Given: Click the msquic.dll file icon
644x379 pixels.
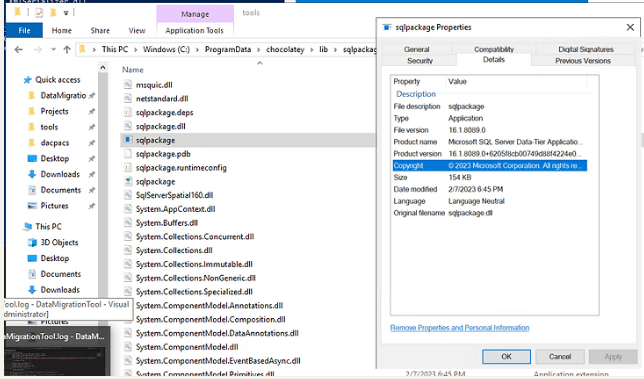Looking at the screenshot, I should [128, 85].
